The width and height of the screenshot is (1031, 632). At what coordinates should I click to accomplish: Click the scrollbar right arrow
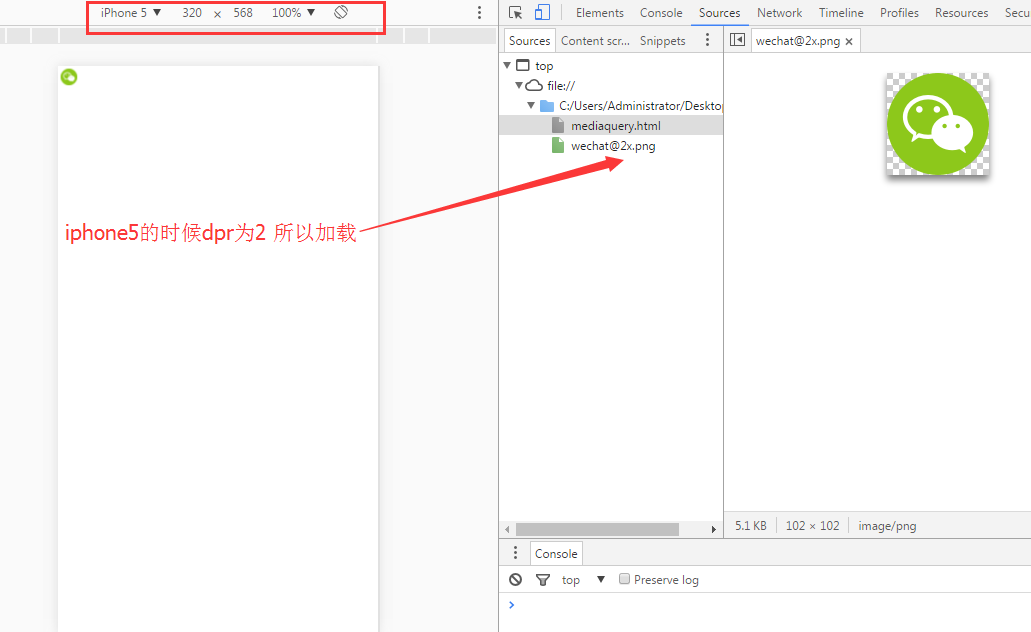pyautogui.click(x=713, y=529)
